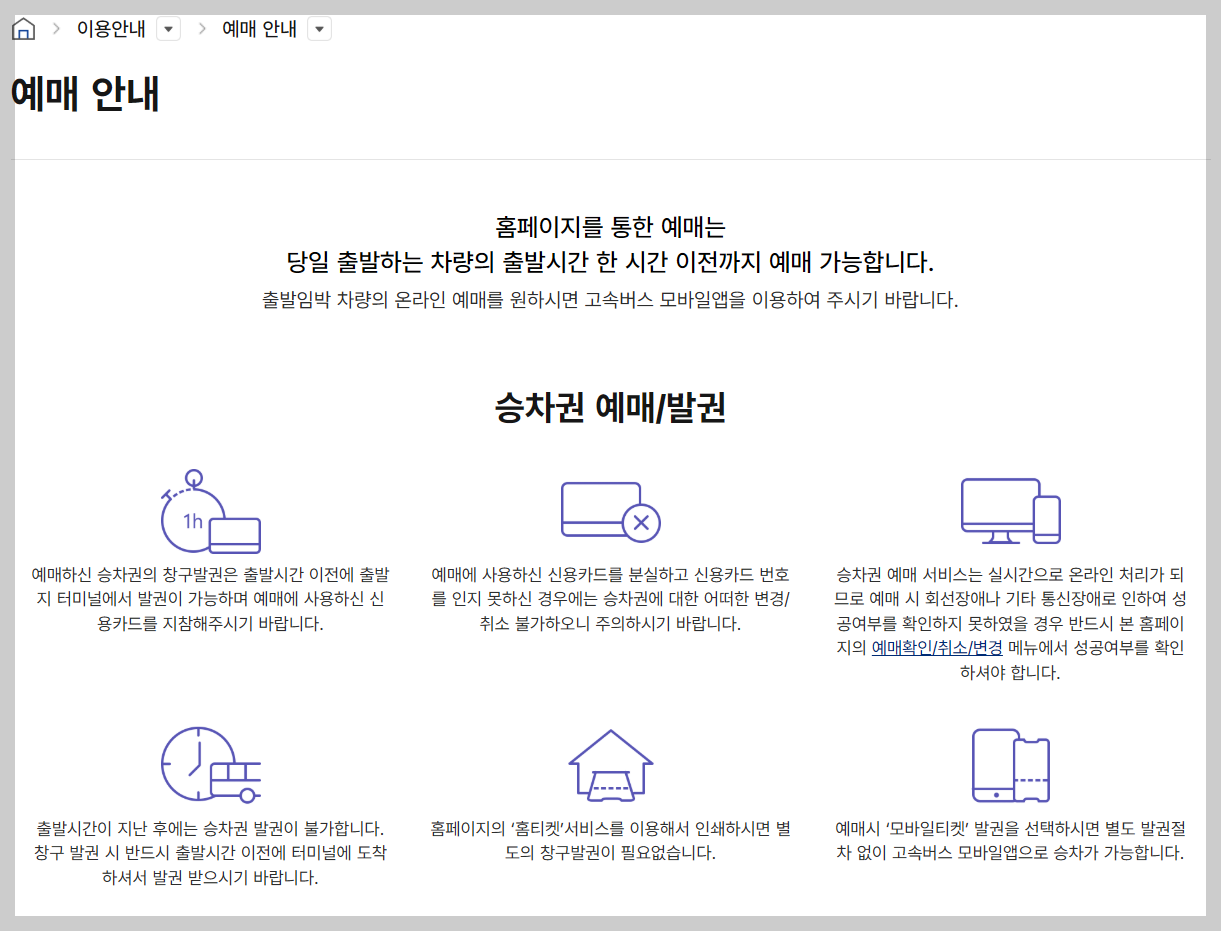Click the 승차권 예매/발권 section title
The image size is (1221, 931).
click(610, 405)
